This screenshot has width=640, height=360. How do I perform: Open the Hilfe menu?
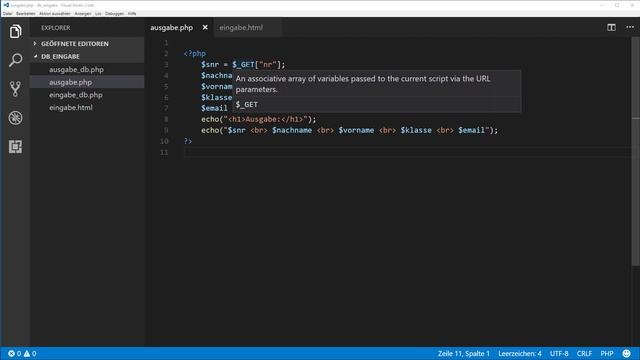[x=132, y=13]
